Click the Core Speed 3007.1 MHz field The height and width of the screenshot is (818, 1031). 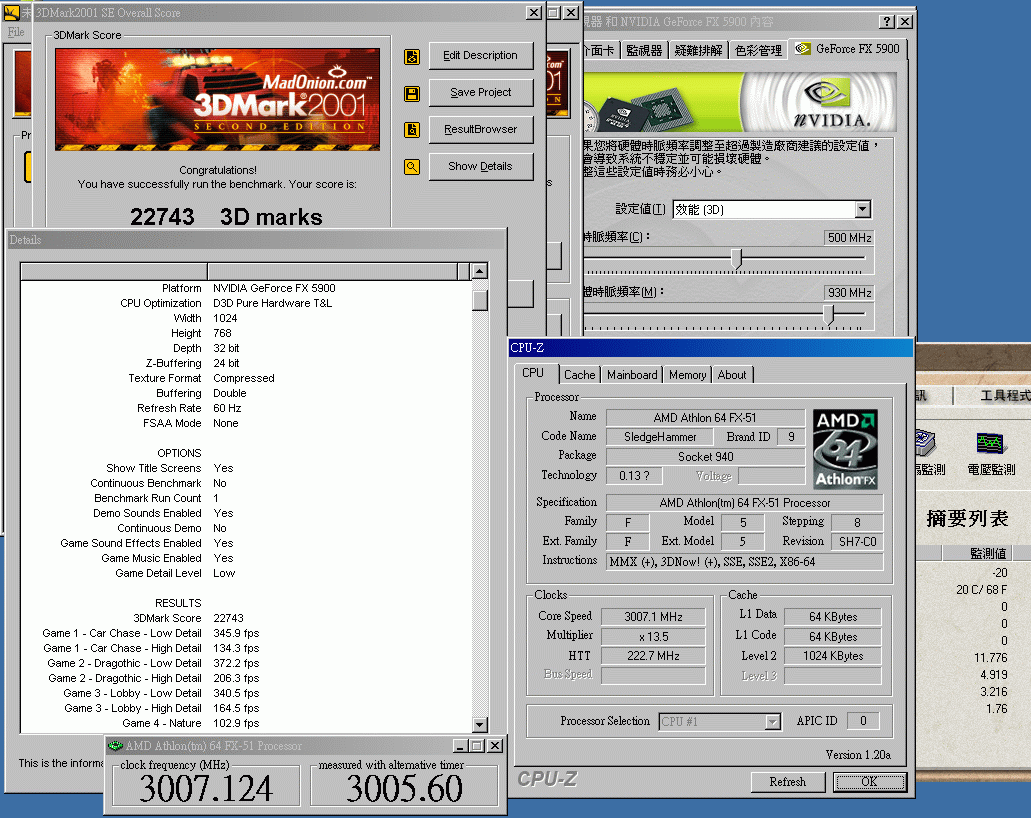653,617
